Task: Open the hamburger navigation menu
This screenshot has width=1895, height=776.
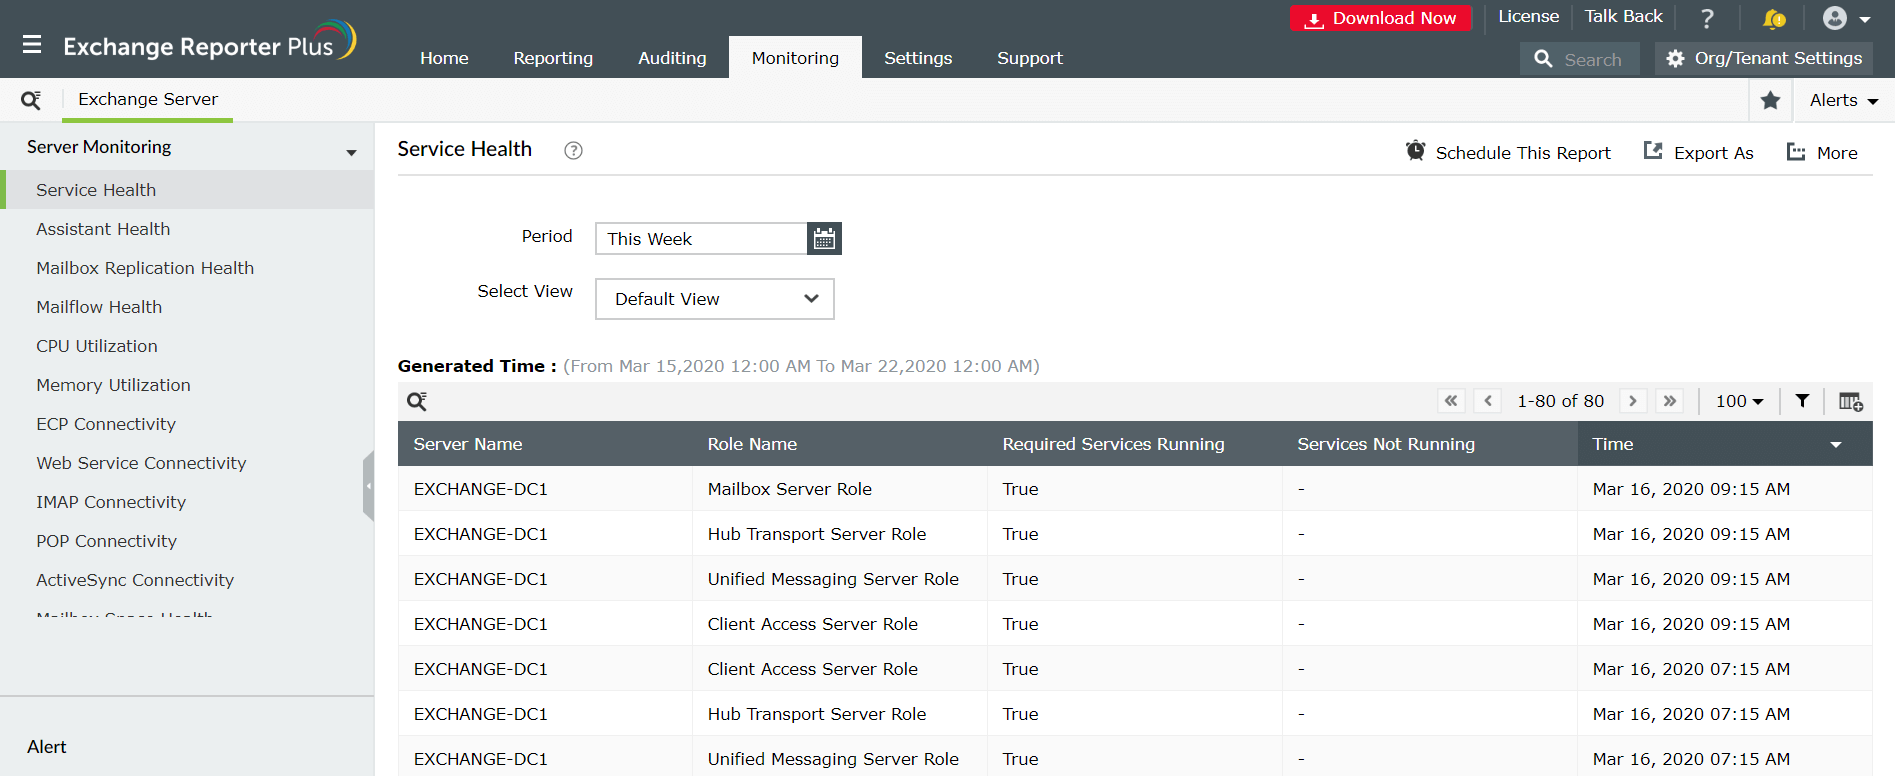Action: pyautogui.click(x=32, y=45)
